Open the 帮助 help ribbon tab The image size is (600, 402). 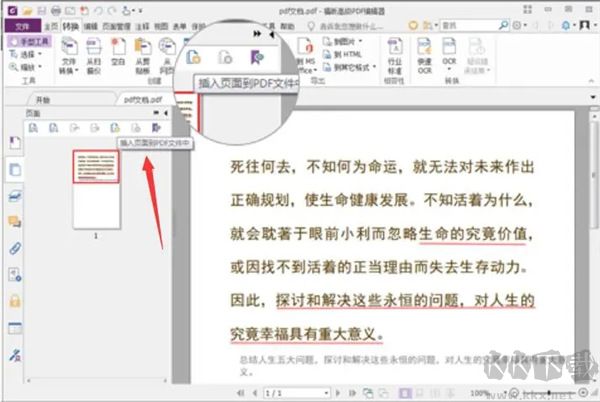(287, 26)
